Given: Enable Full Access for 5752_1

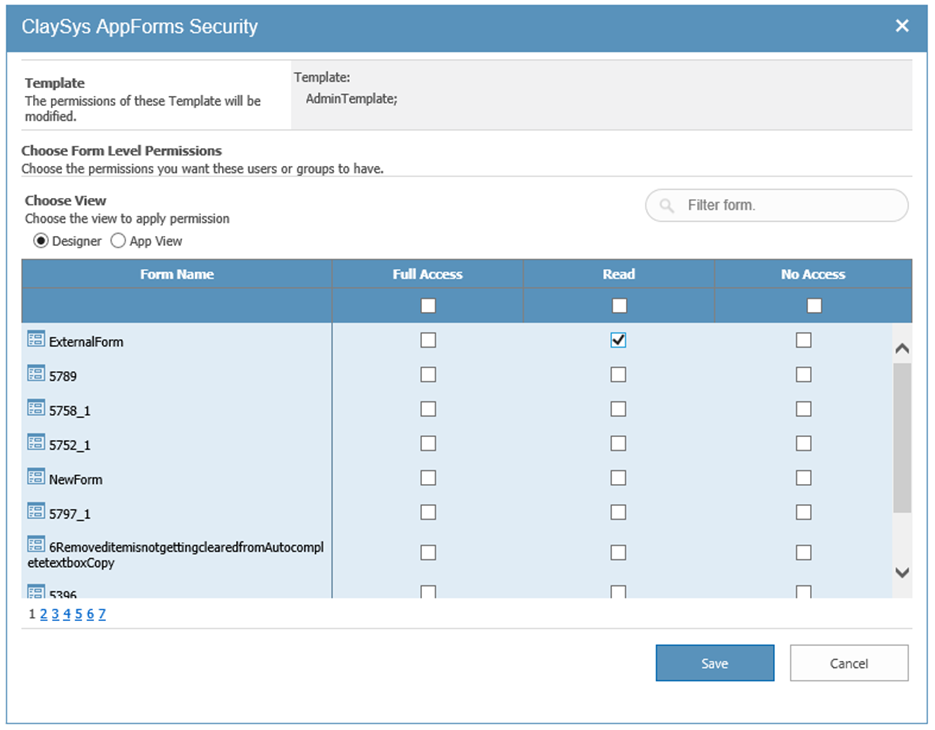Looking at the screenshot, I should point(428,444).
